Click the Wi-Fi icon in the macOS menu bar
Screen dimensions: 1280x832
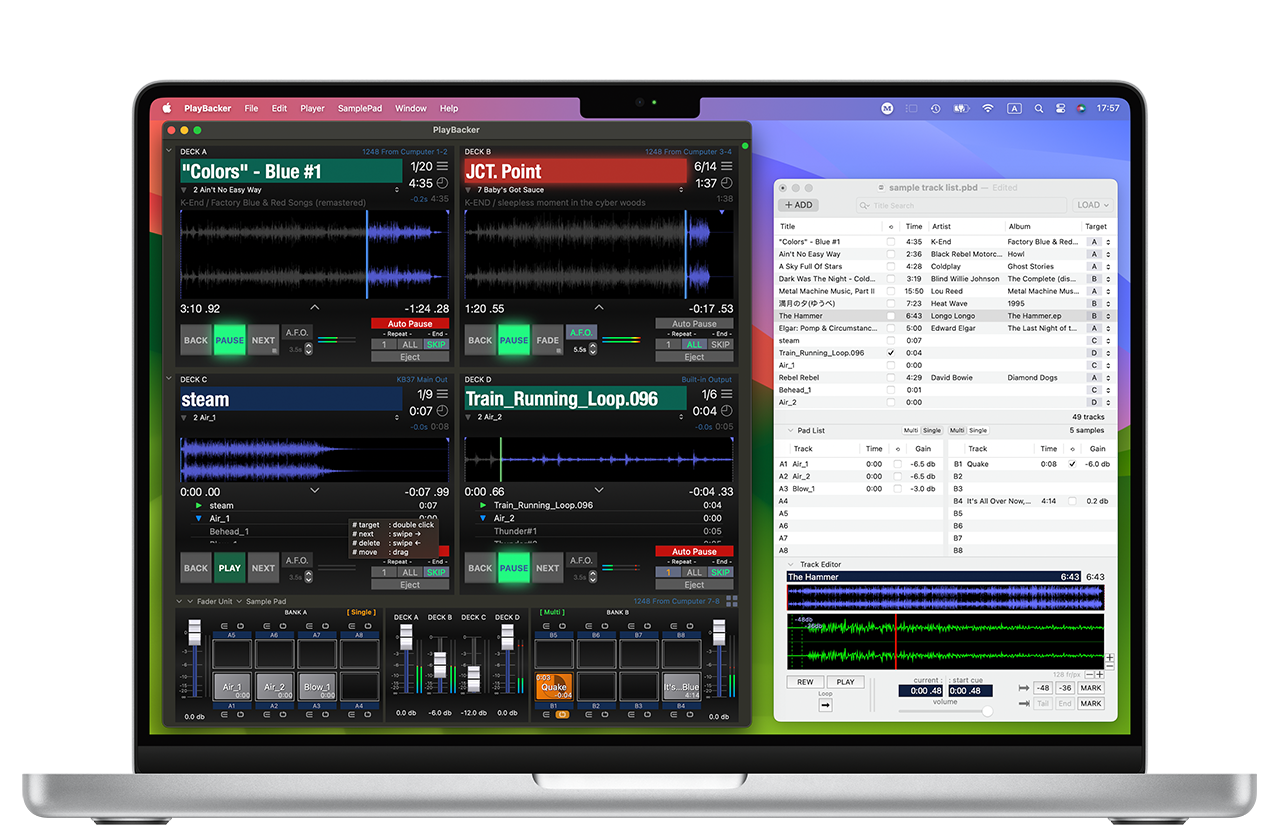click(988, 108)
